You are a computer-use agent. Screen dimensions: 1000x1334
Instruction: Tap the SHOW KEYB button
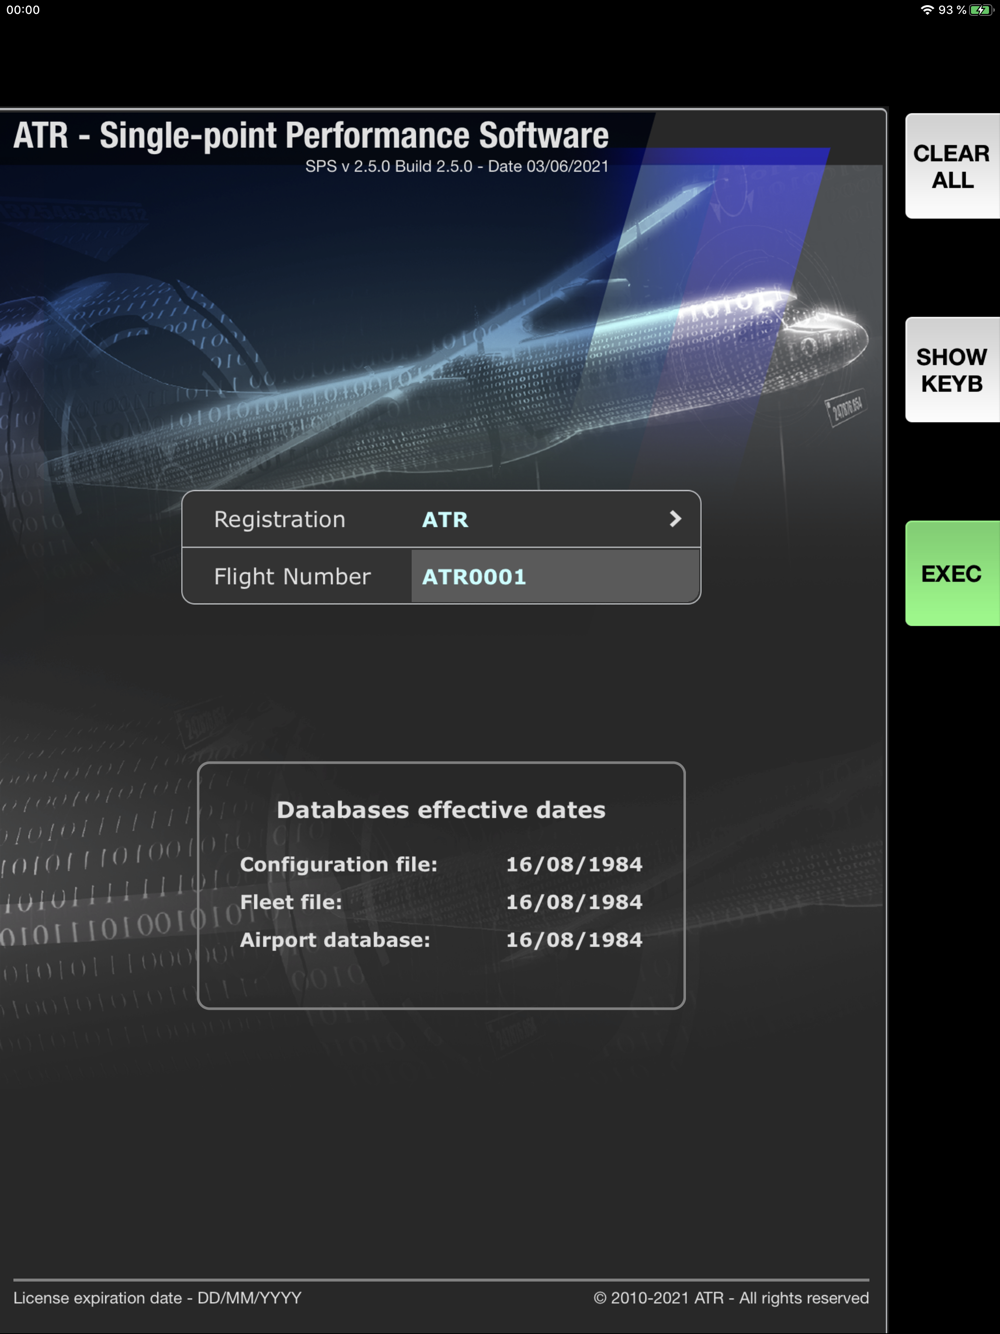click(x=952, y=370)
